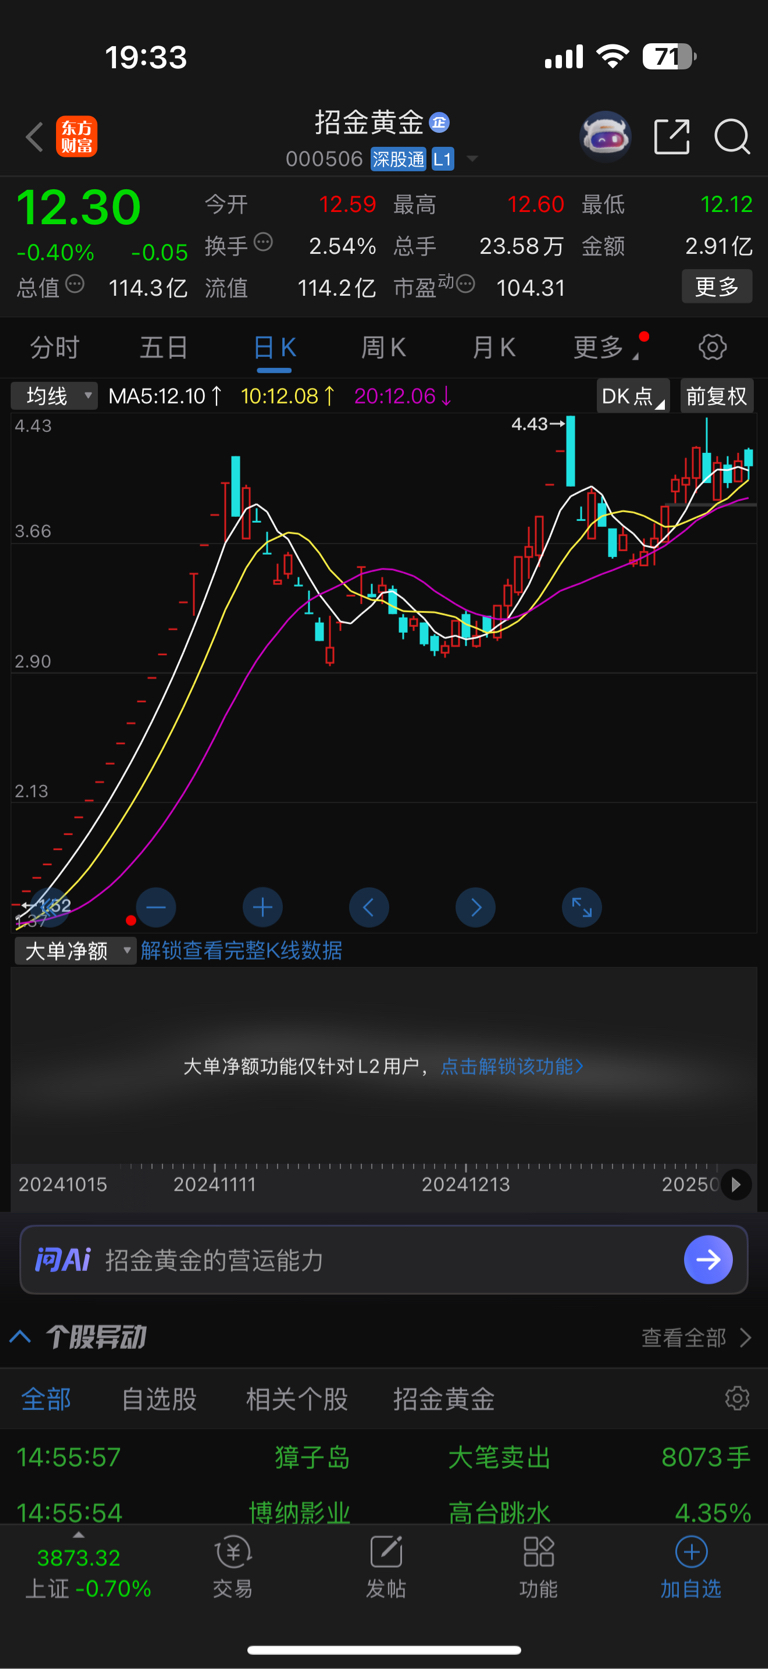
Task: Tap the verified badge next to 招金黄金
Action: (x=439, y=122)
